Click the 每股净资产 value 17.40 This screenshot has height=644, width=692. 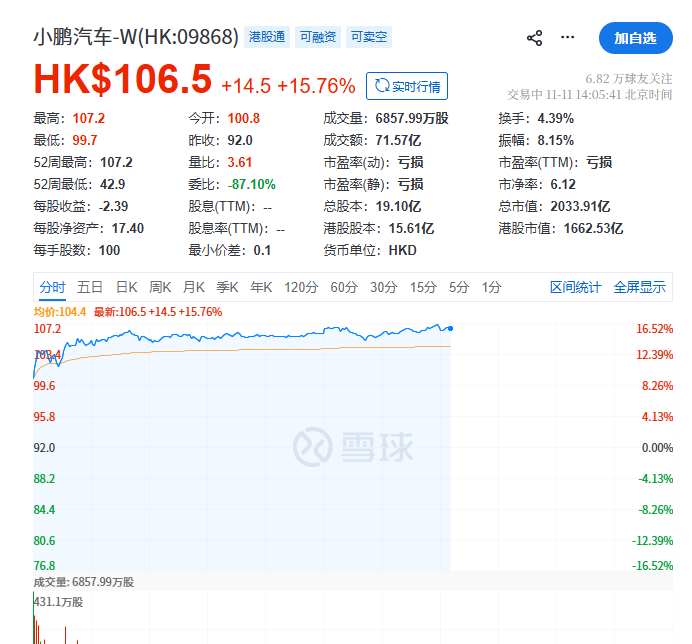point(128,228)
